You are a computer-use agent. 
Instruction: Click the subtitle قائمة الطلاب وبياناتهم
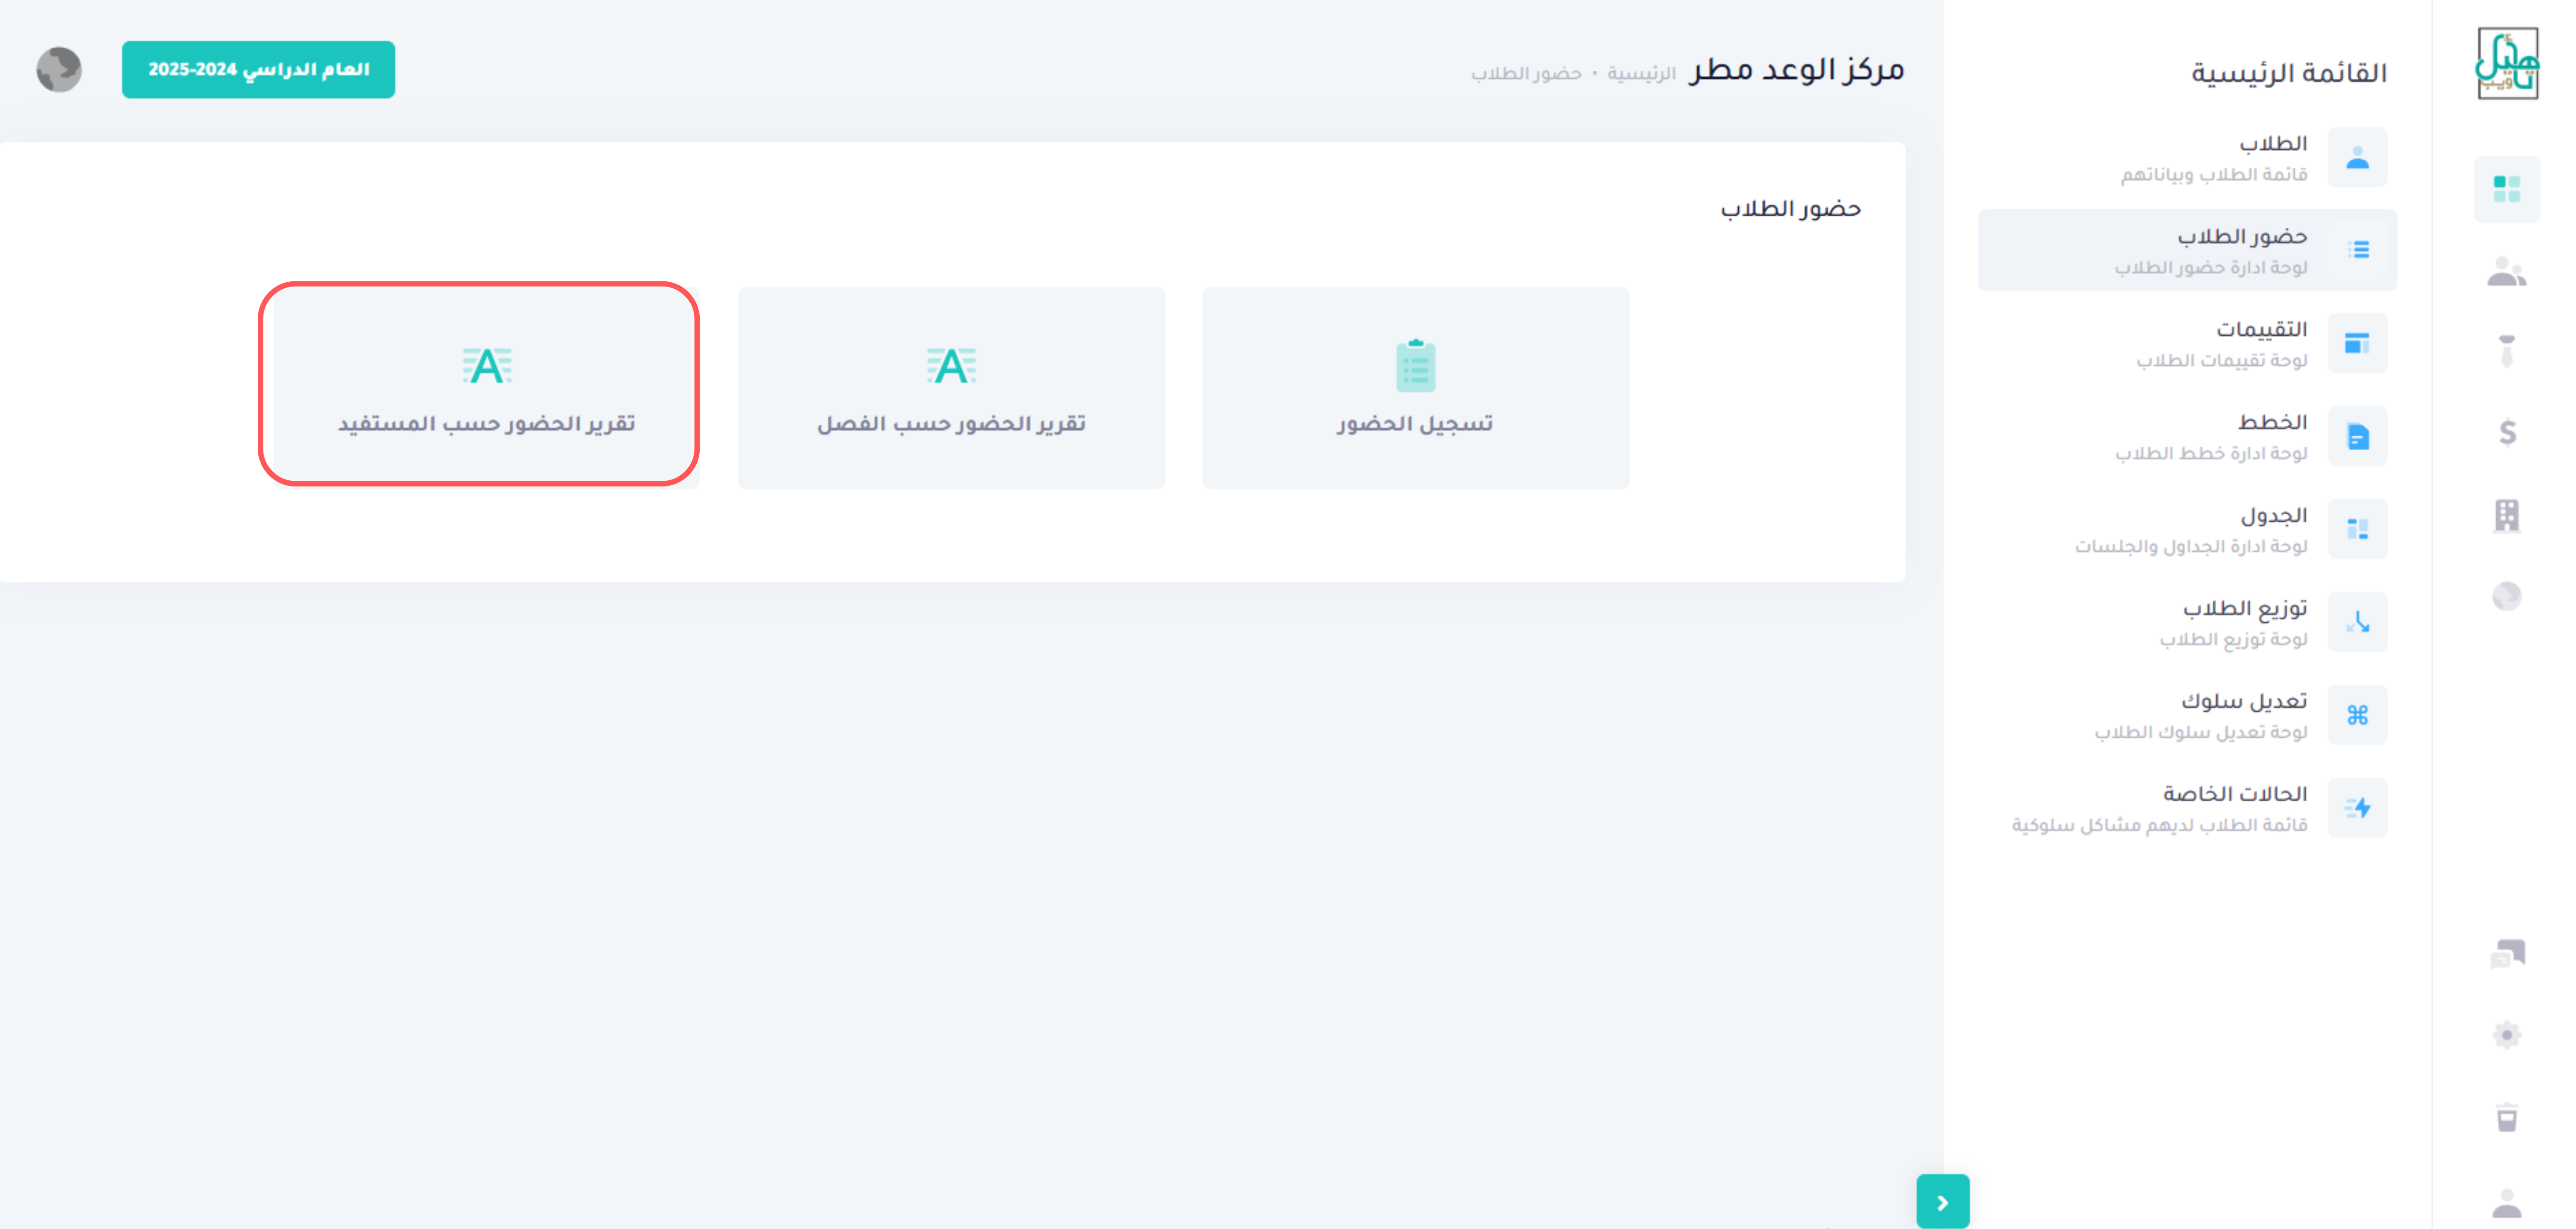click(2214, 175)
